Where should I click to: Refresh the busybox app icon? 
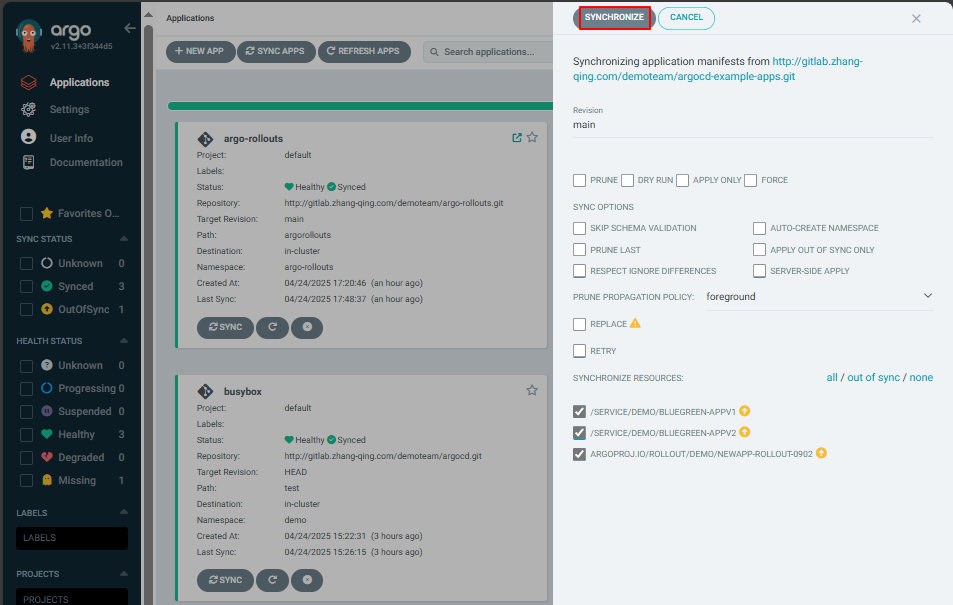click(272, 580)
